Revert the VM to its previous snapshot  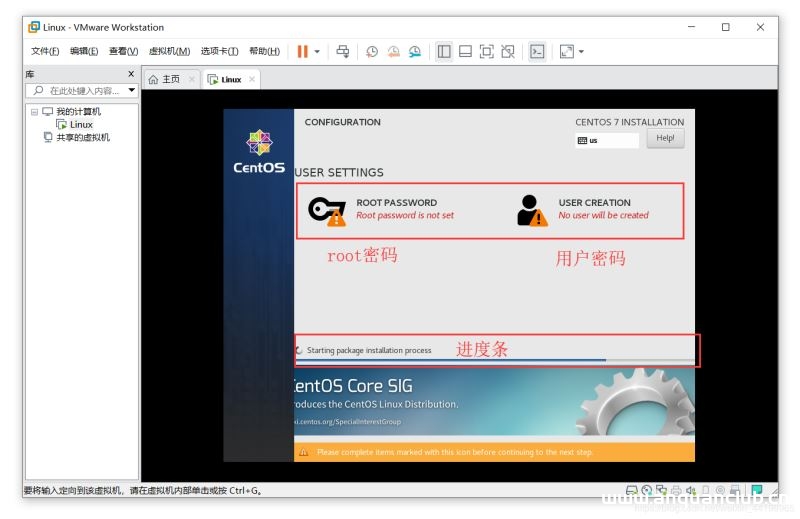click(x=393, y=51)
